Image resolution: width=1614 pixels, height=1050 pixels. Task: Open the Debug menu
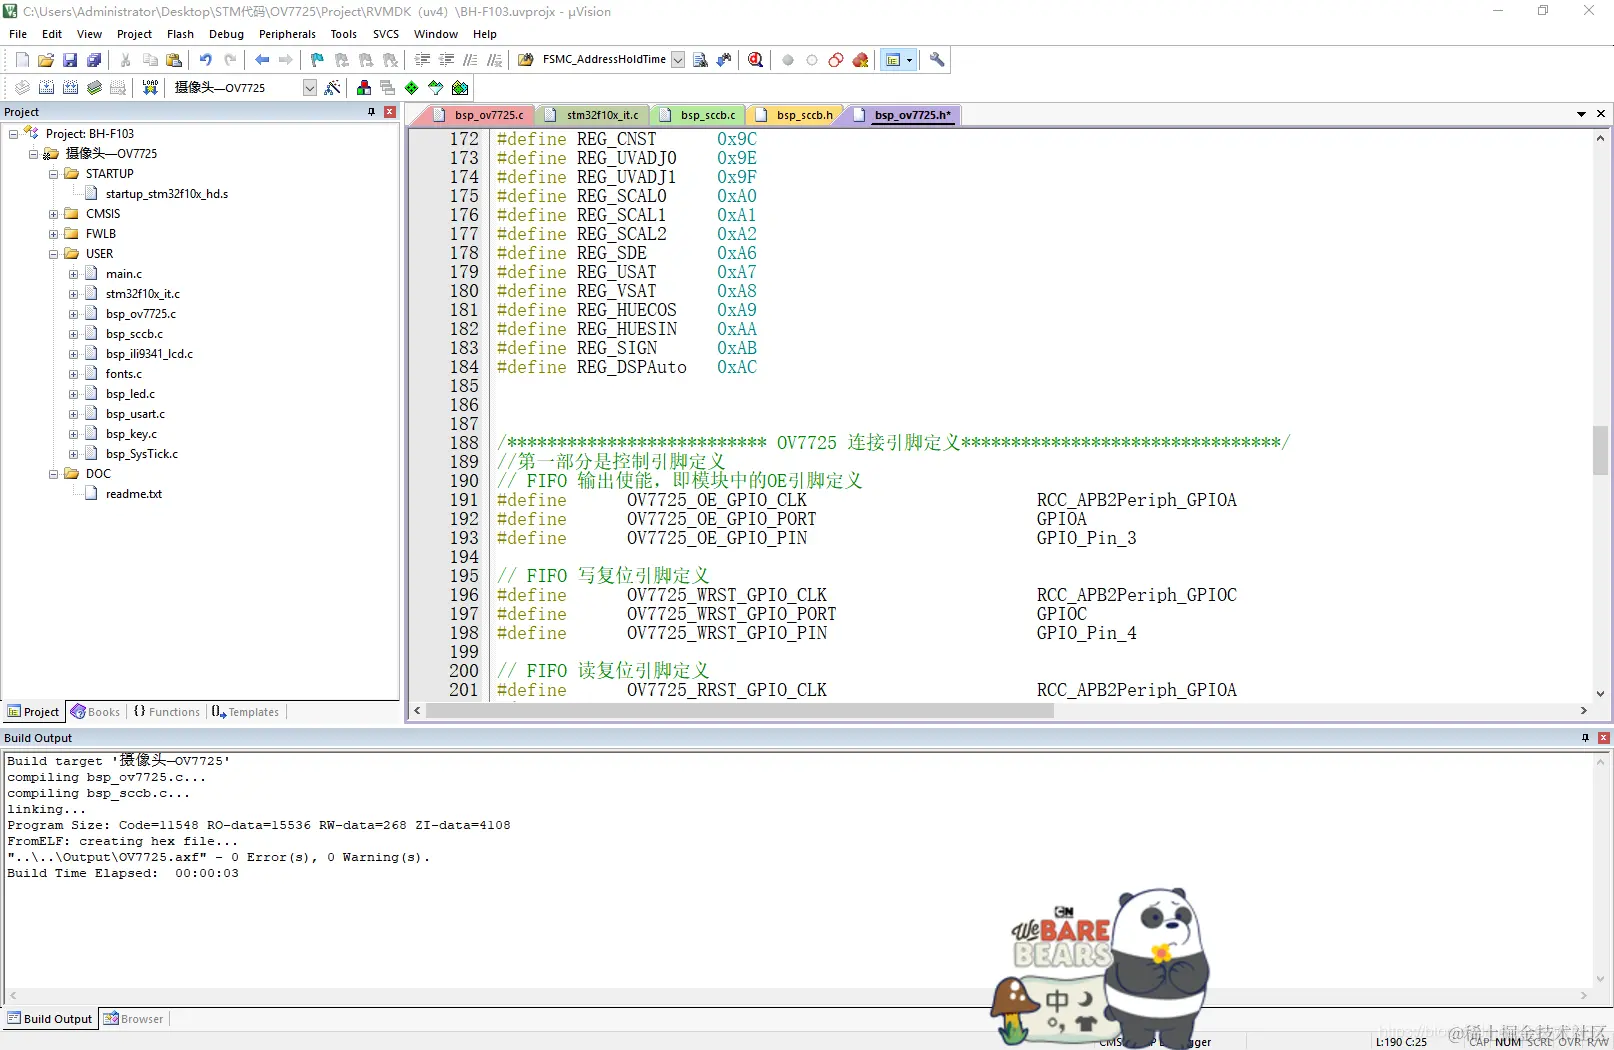click(x=226, y=34)
